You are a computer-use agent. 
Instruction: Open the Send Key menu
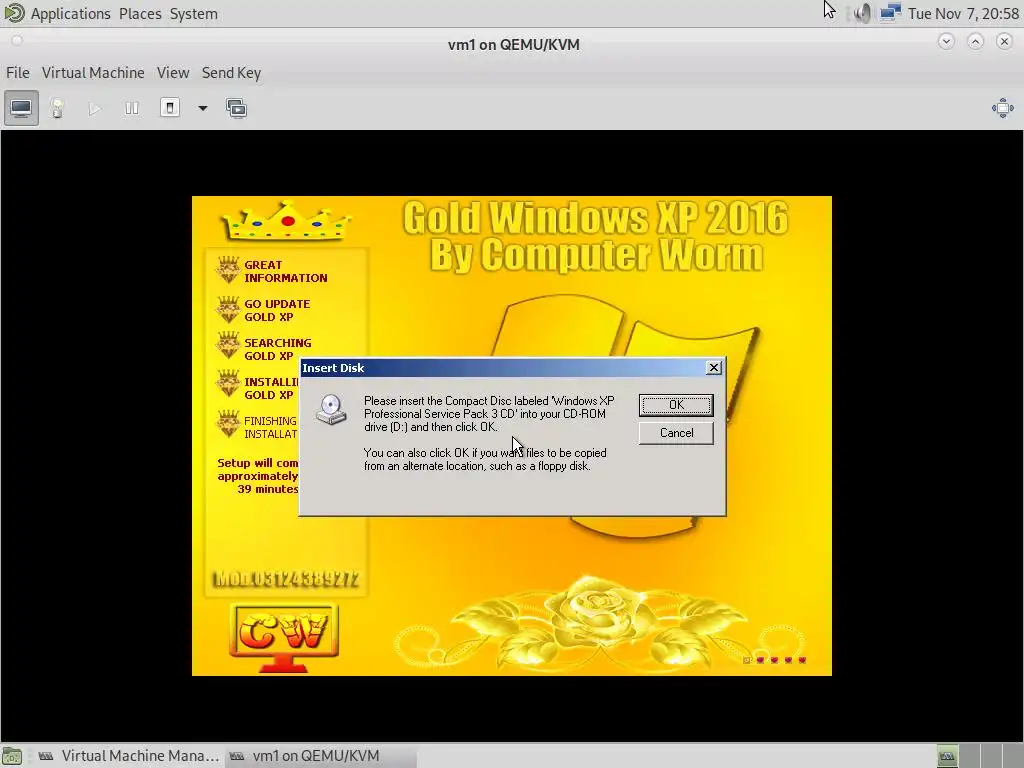231,72
